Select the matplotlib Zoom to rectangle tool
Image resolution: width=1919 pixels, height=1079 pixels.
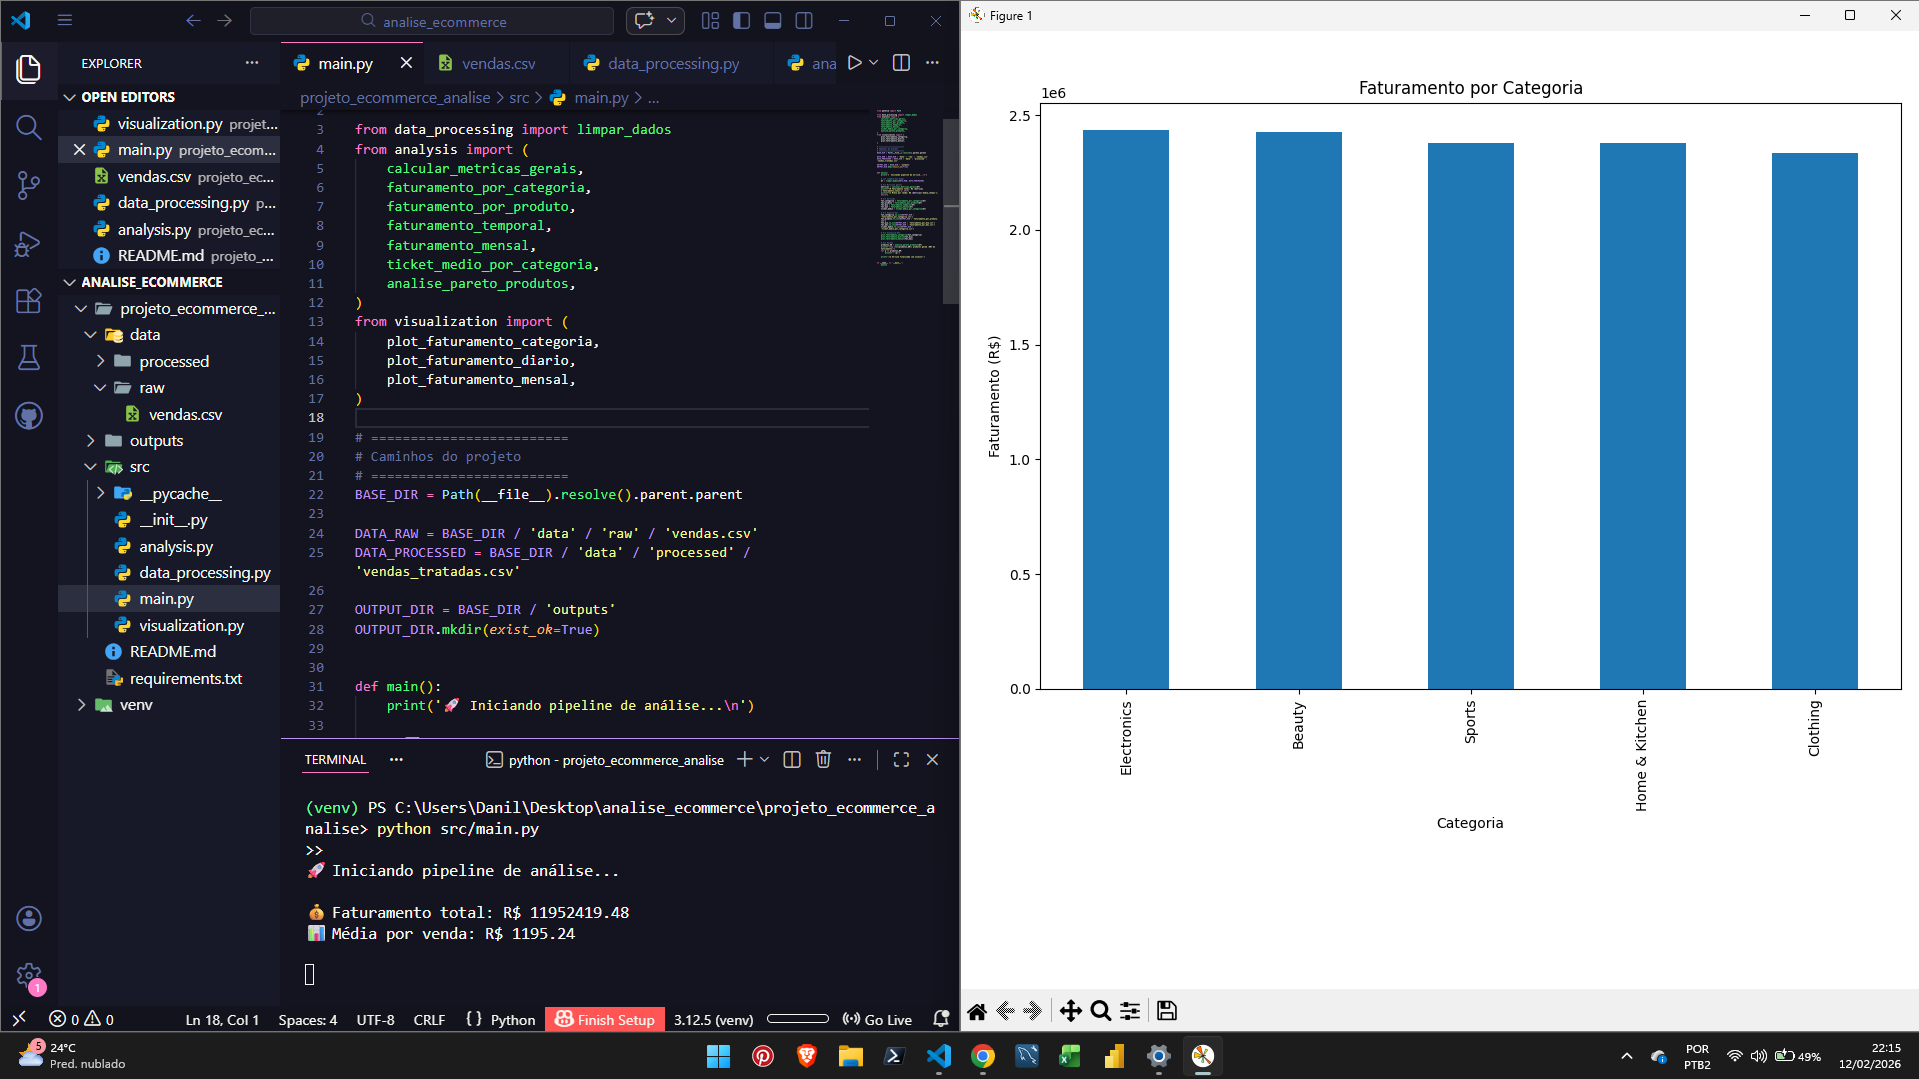click(x=1101, y=1011)
